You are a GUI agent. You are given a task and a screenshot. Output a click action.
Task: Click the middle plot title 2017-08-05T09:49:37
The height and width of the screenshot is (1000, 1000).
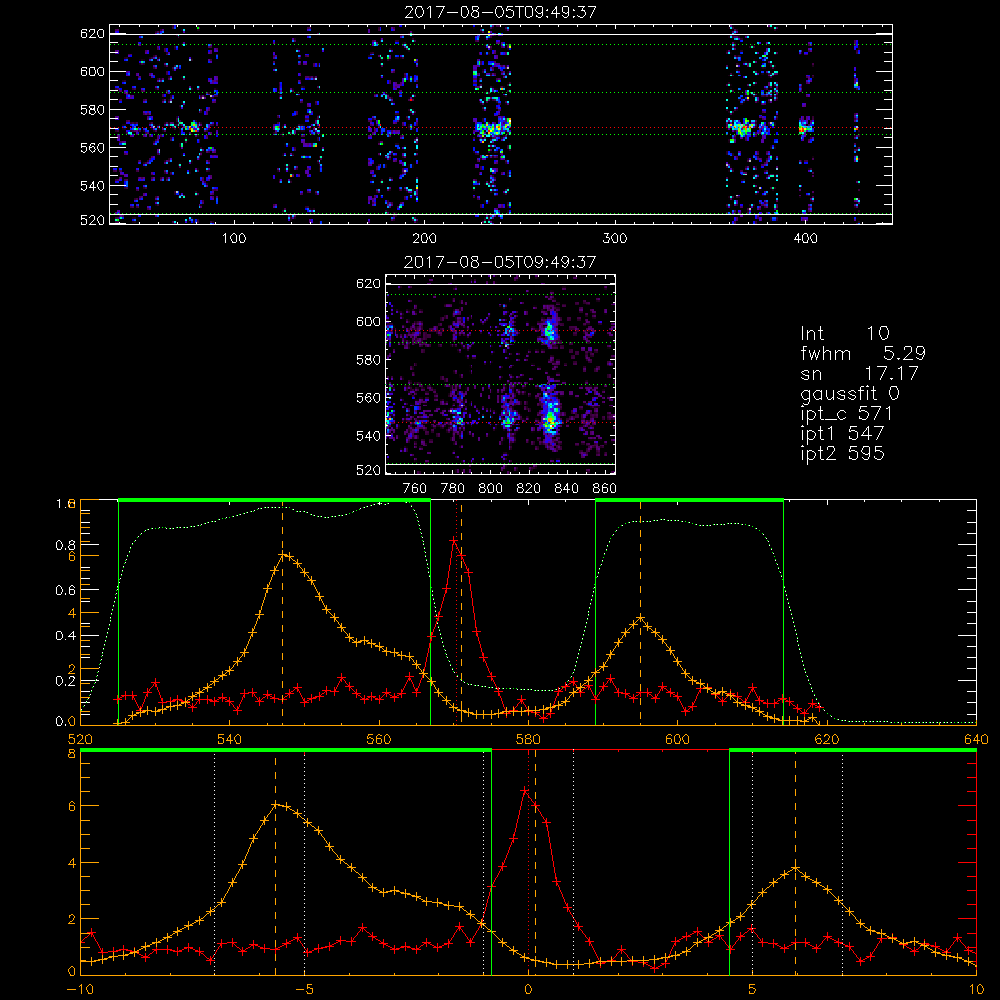click(500, 262)
